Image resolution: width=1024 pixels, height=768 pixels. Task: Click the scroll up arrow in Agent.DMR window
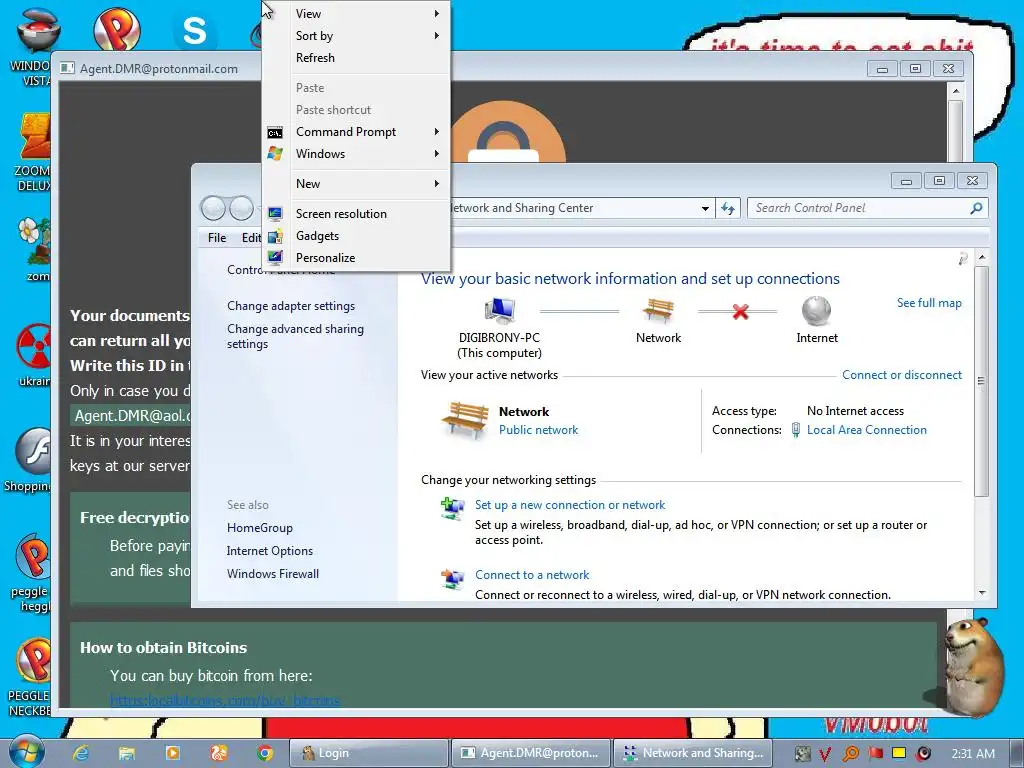pos(955,91)
